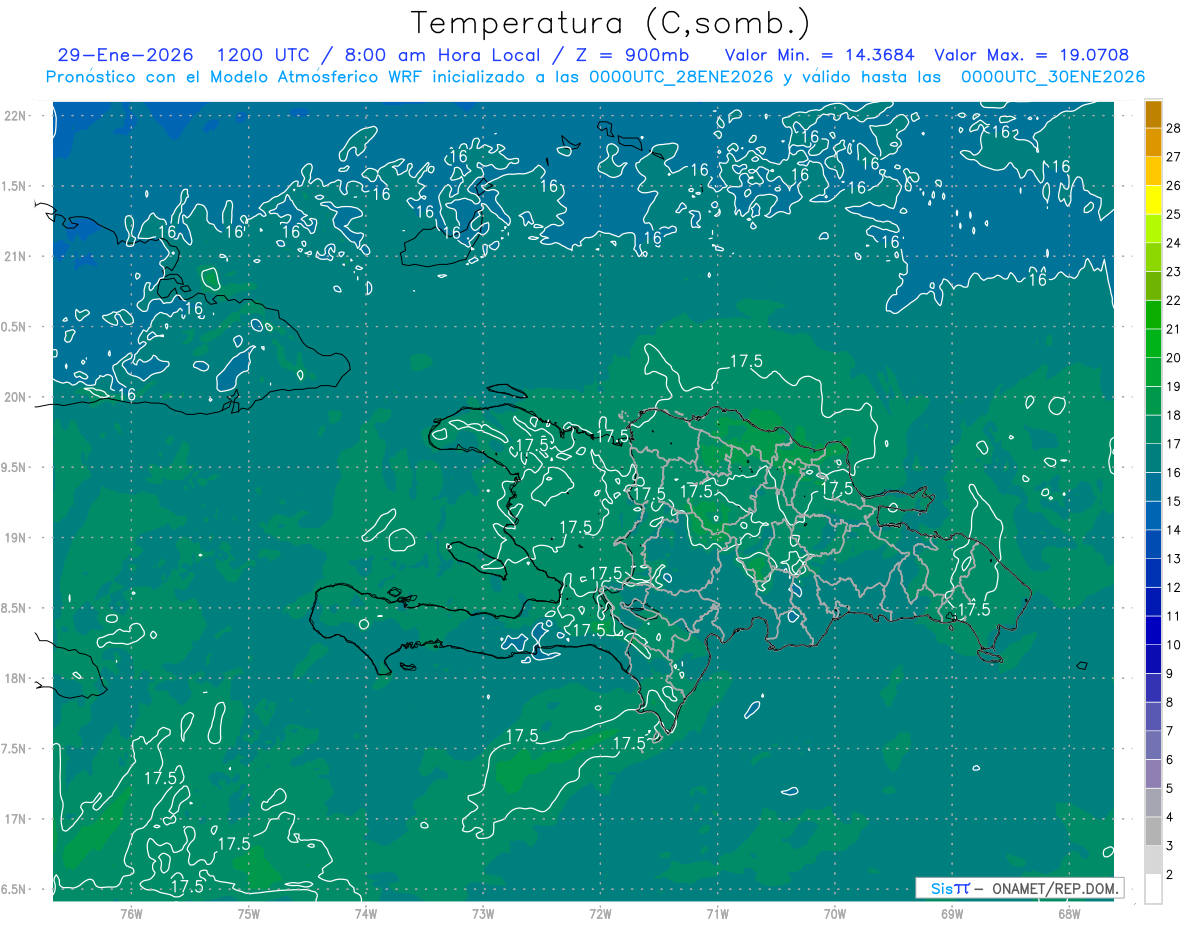Click the color bar label '19'
Image resolution: width=1200 pixels, height=927 pixels.
point(1174,386)
